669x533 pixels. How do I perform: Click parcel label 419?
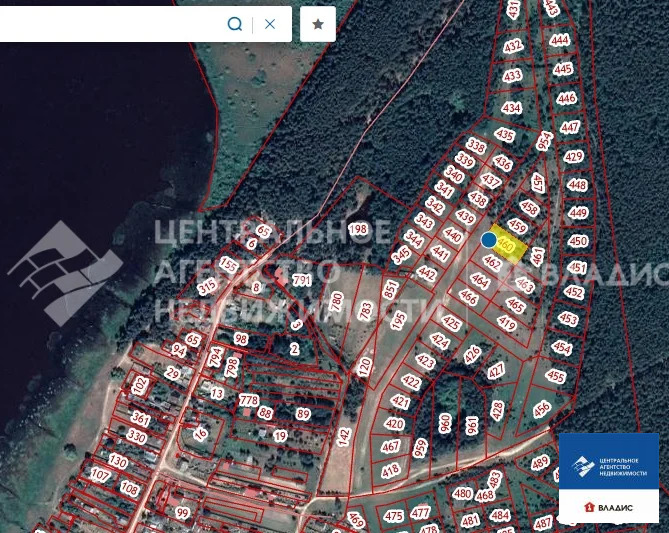tap(506, 324)
